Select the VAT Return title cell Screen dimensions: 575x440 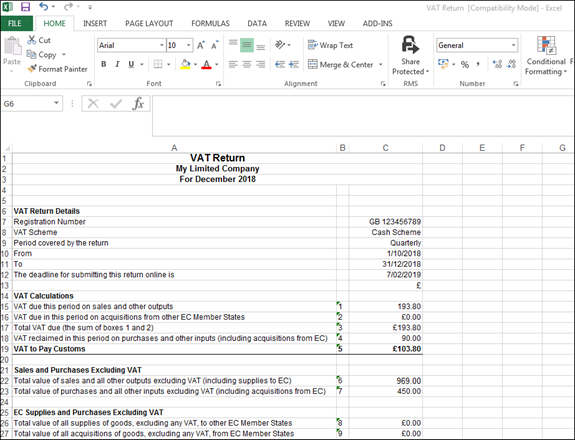point(217,158)
